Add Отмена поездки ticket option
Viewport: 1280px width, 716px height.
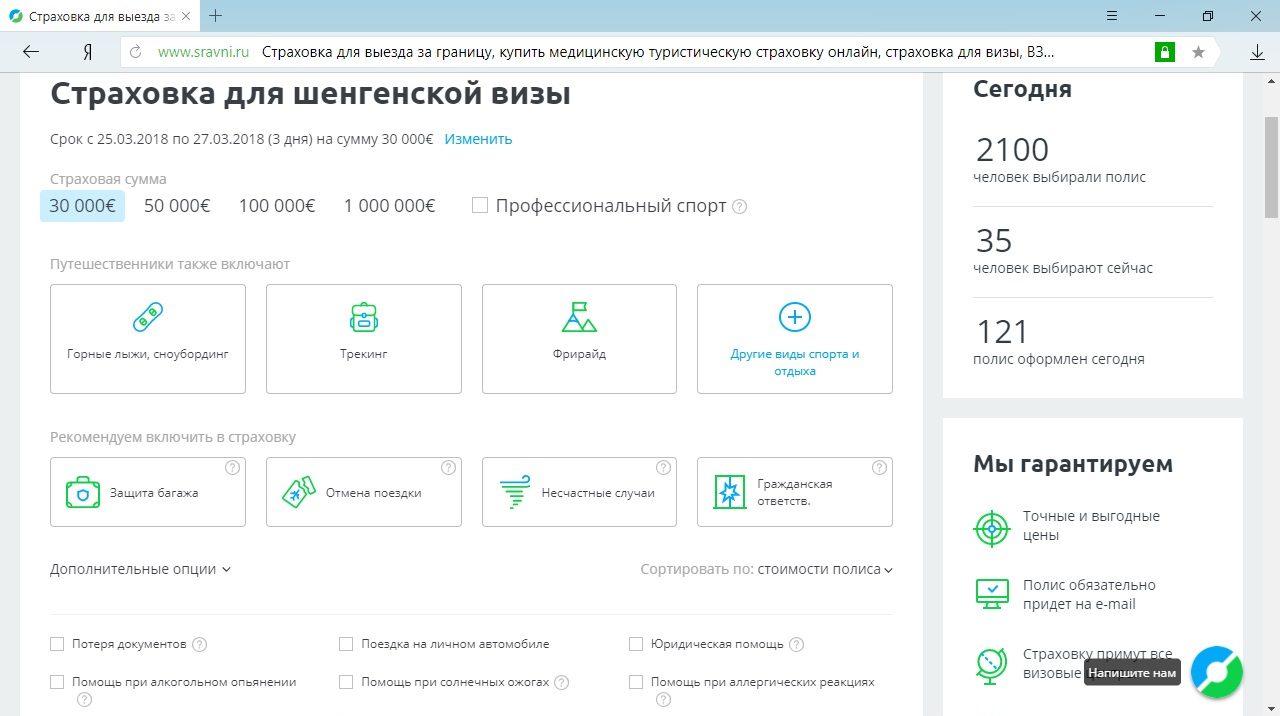click(x=299, y=492)
